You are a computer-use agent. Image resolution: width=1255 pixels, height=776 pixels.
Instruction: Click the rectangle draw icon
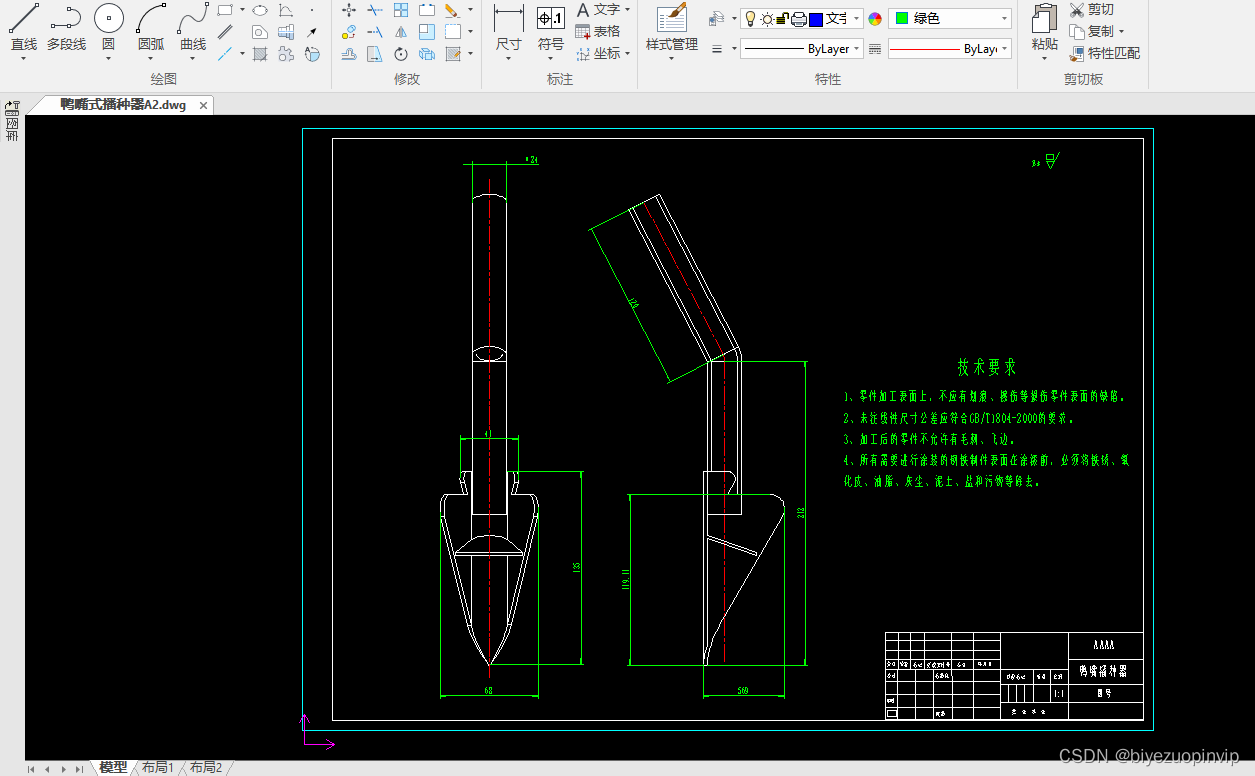[225, 10]
